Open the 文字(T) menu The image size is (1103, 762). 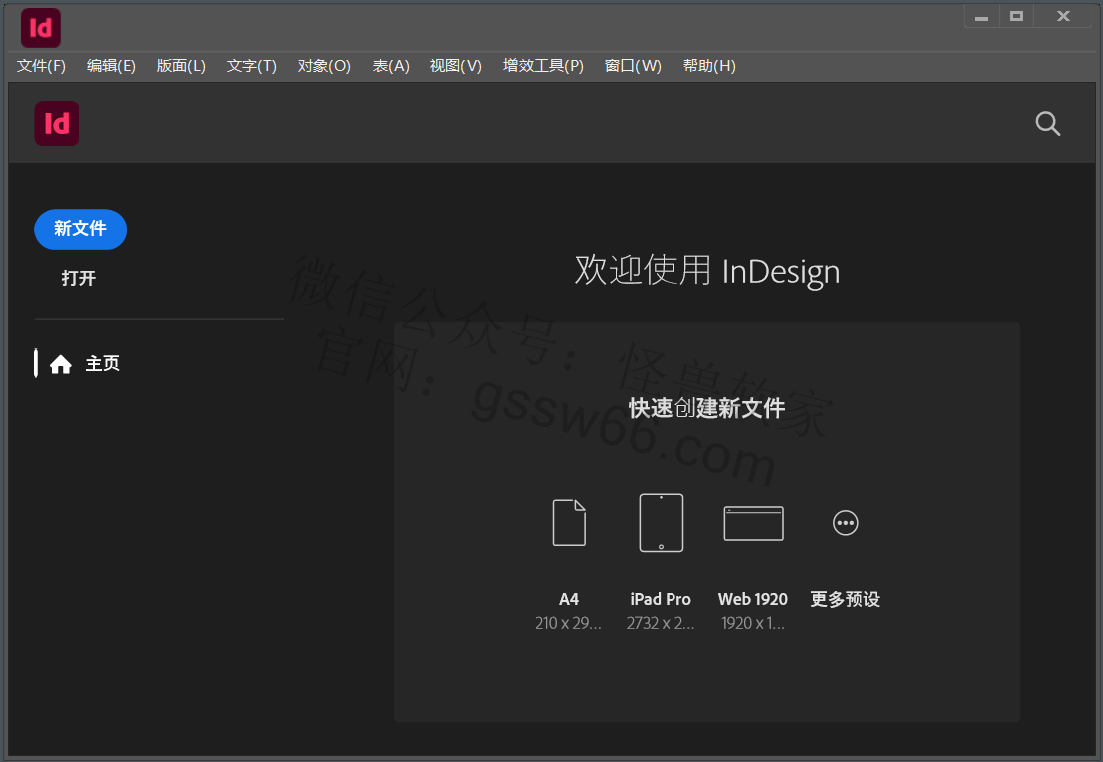point(251,66)
